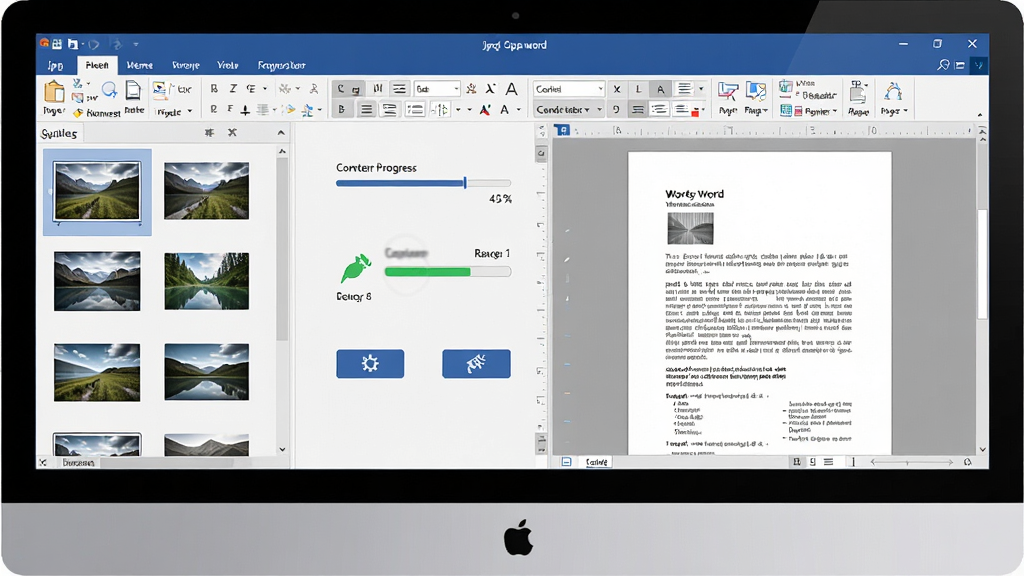Screen dimensions: 1024x576
Task: Click the pin icon in the Syntles panel header
Action: (209, 133)
